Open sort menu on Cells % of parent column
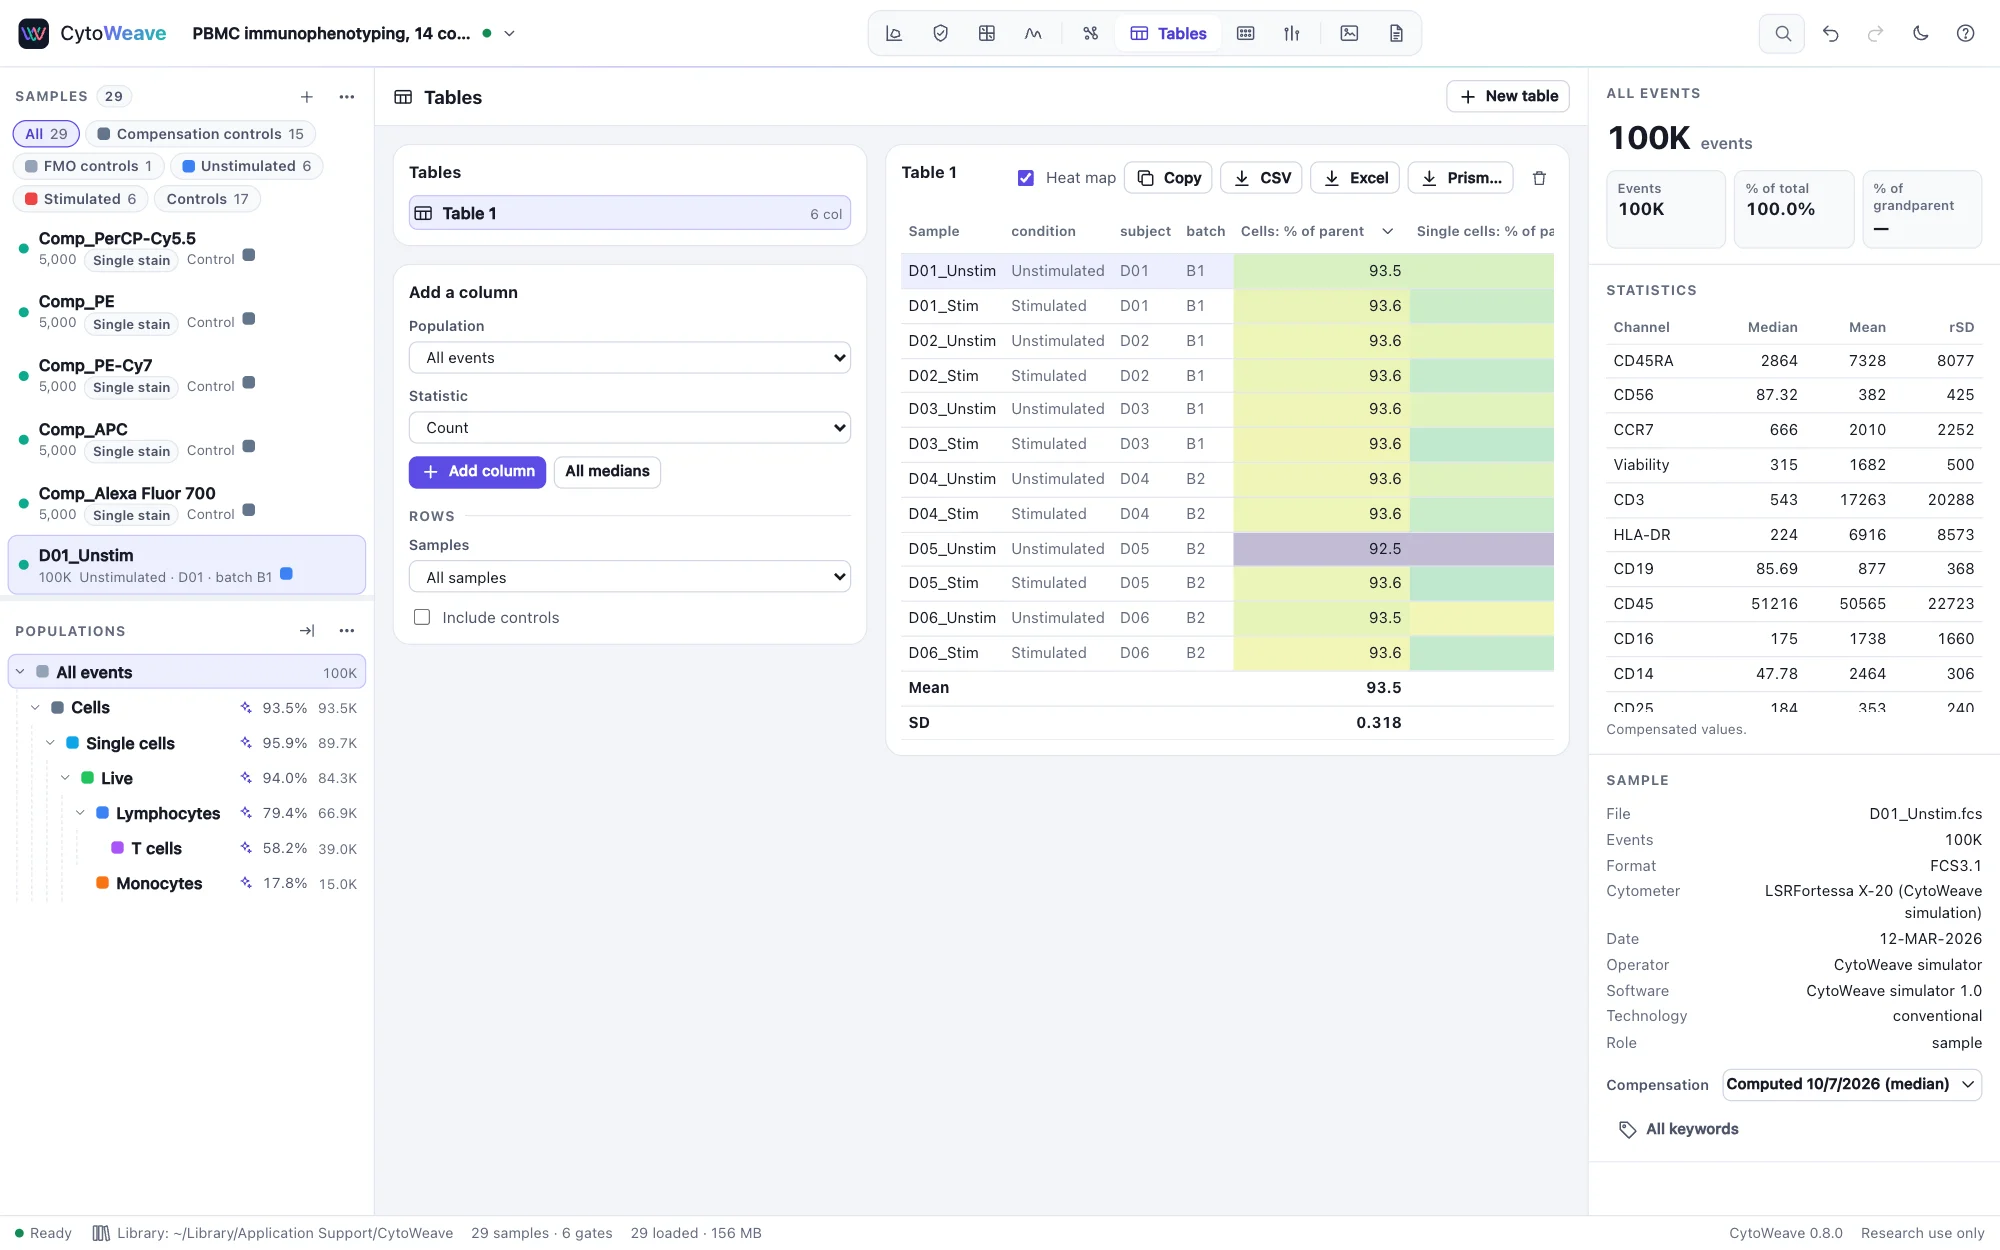This screenshot has height=1250, width=2000. (x=1388, y=231)
